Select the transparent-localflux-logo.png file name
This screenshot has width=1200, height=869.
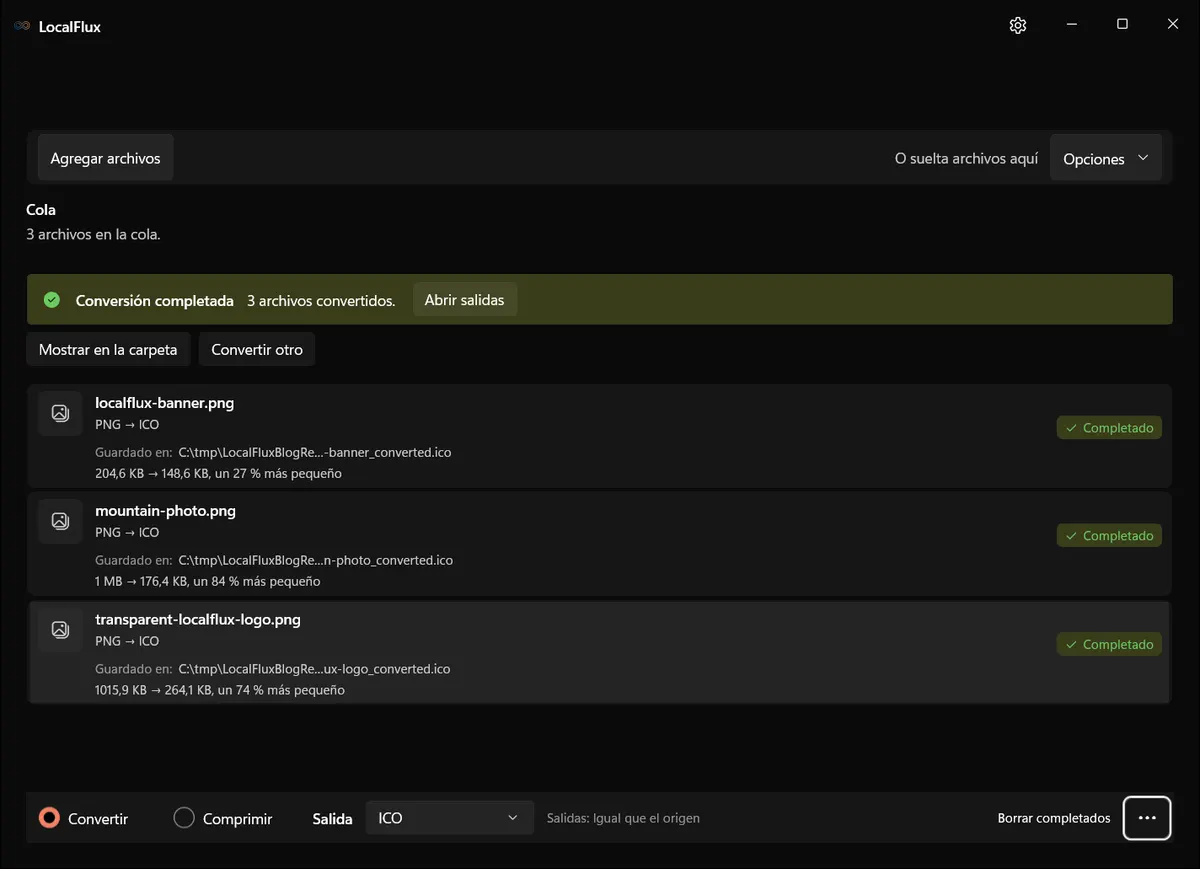tap(198, 620)
